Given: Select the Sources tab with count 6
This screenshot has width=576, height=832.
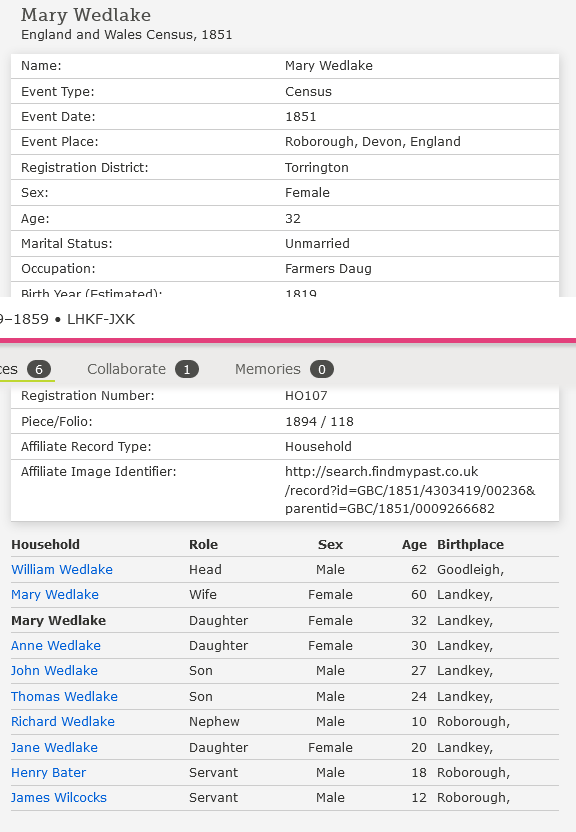Looking at the screenshot, I should 25,369.
